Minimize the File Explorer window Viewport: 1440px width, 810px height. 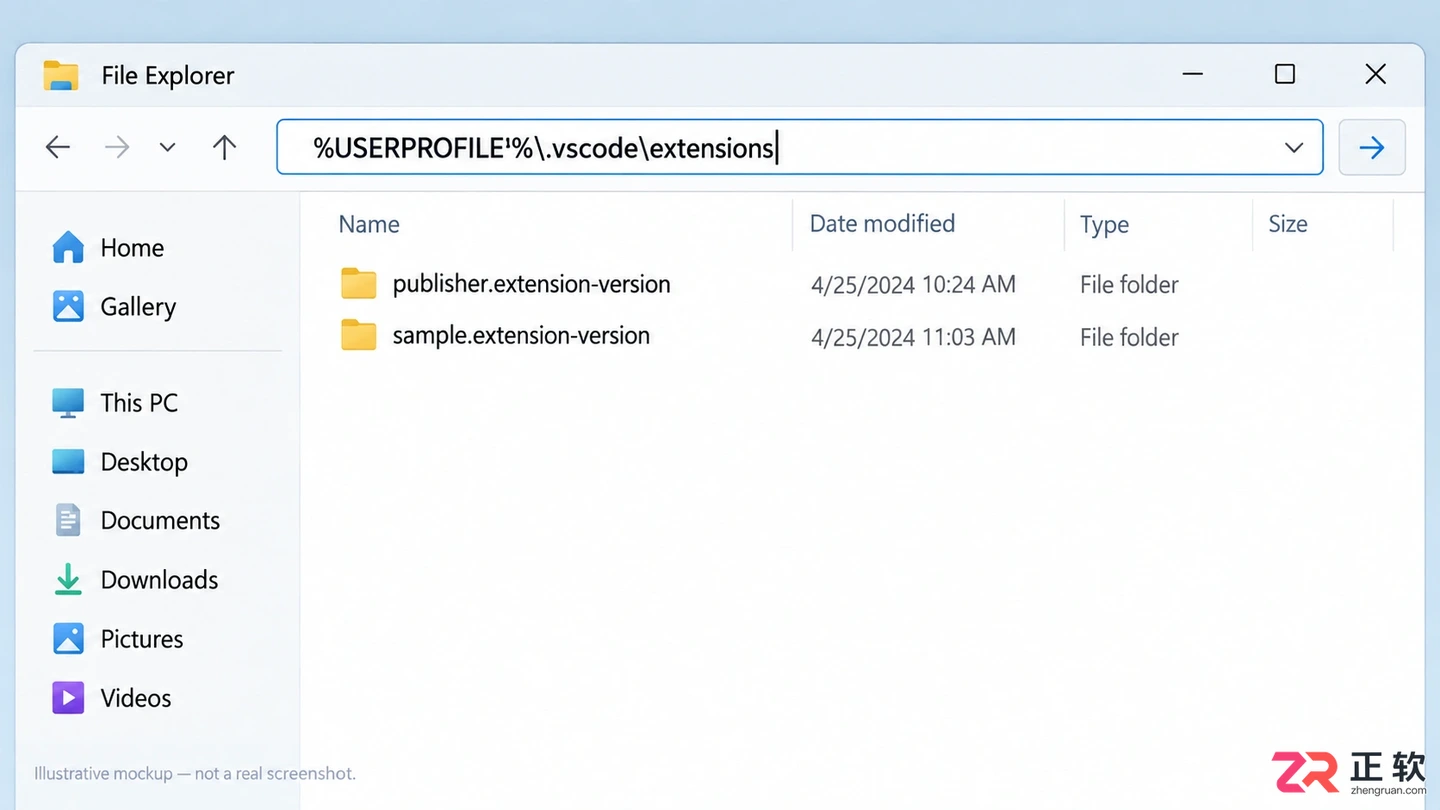click(x=1192, y=74)
